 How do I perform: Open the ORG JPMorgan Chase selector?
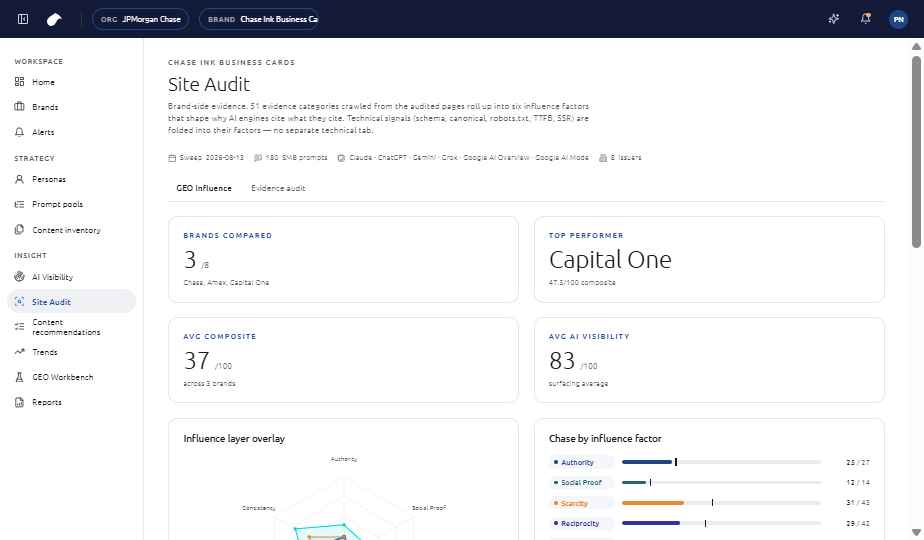tap(140, 19)
